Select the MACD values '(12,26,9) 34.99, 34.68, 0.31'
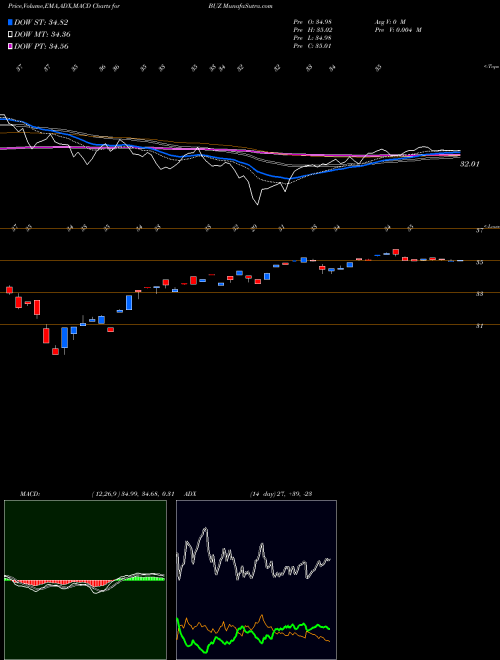 coord(133,494)
